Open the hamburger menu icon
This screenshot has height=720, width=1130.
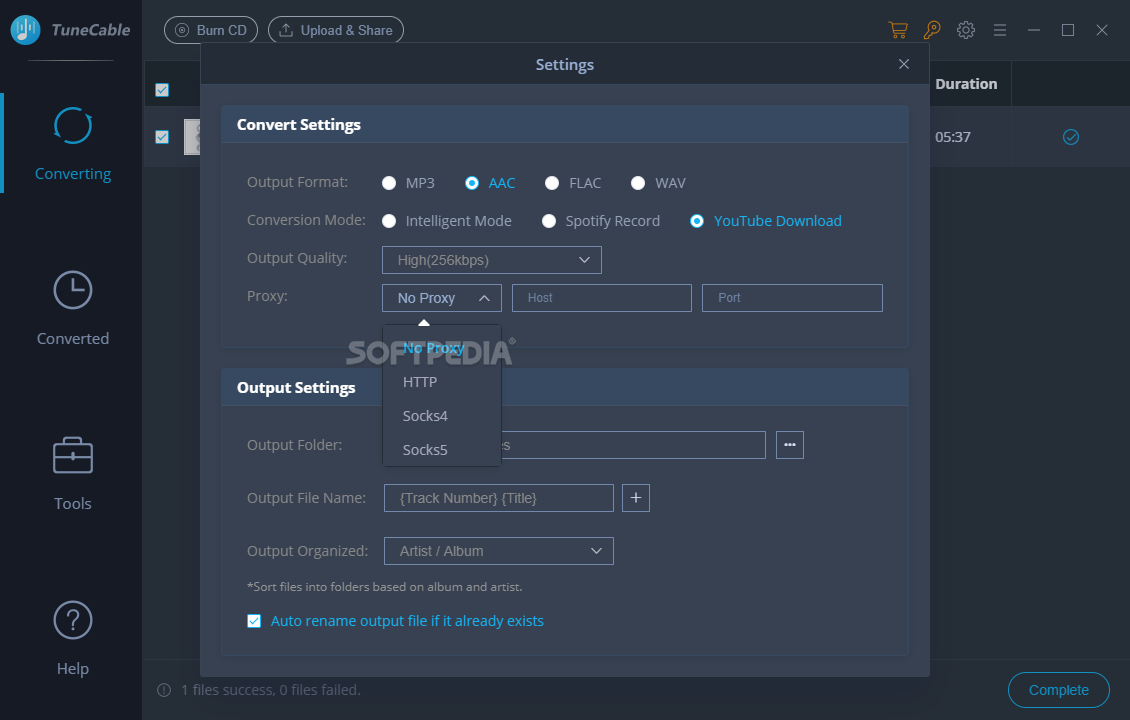pyautogui.click(x=1000, y=30)
